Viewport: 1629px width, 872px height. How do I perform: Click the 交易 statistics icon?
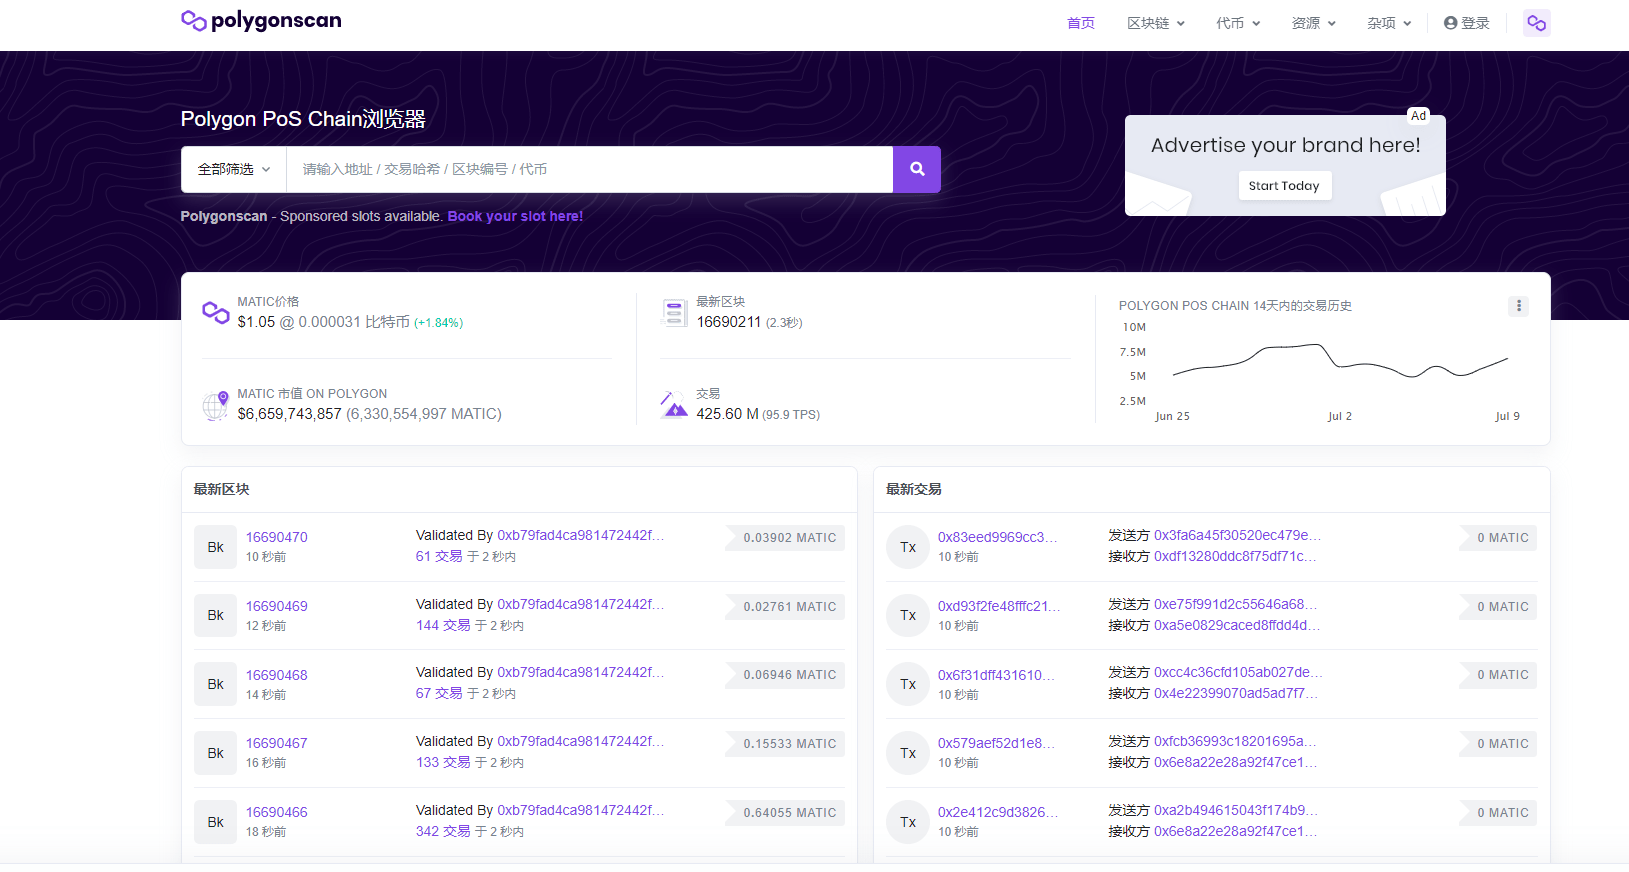tap(675, 405)
